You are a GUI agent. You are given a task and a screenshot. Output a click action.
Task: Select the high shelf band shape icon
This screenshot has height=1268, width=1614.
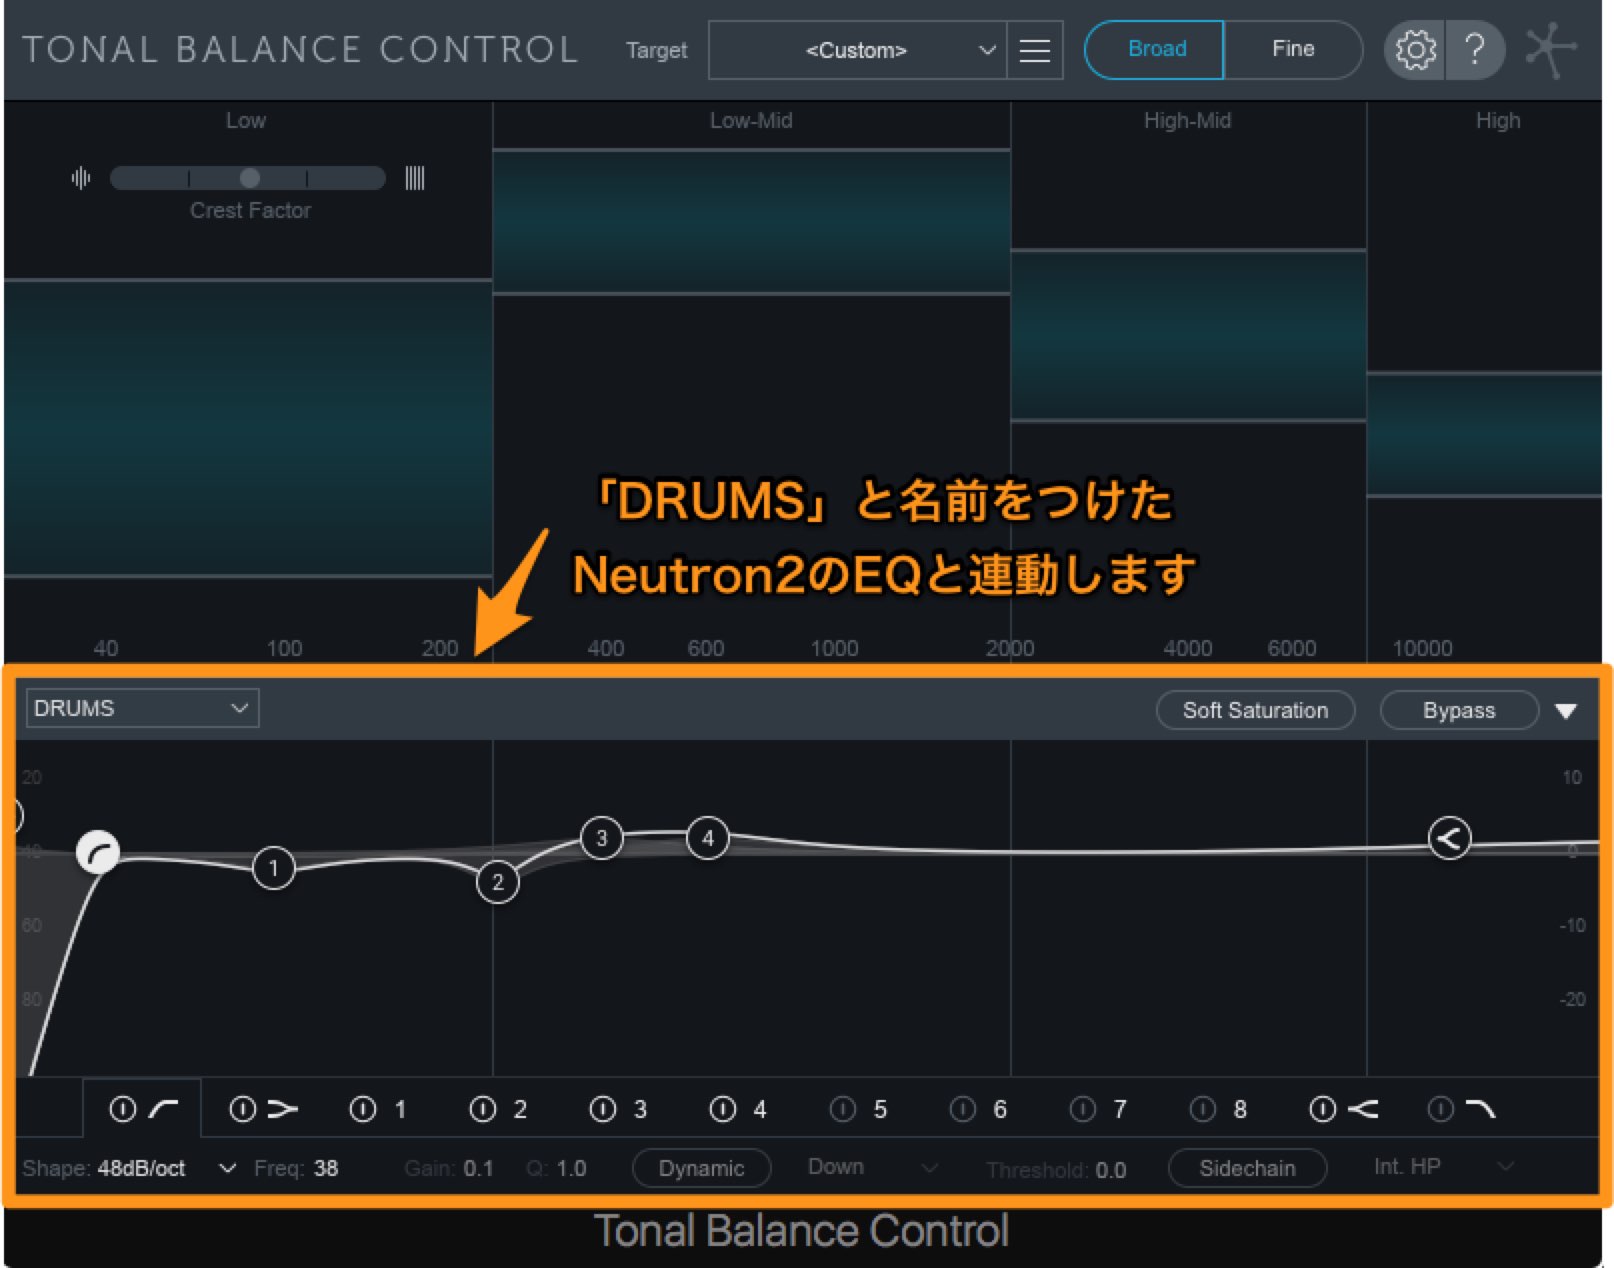pyautogui.click(x=1362, y=1109)
